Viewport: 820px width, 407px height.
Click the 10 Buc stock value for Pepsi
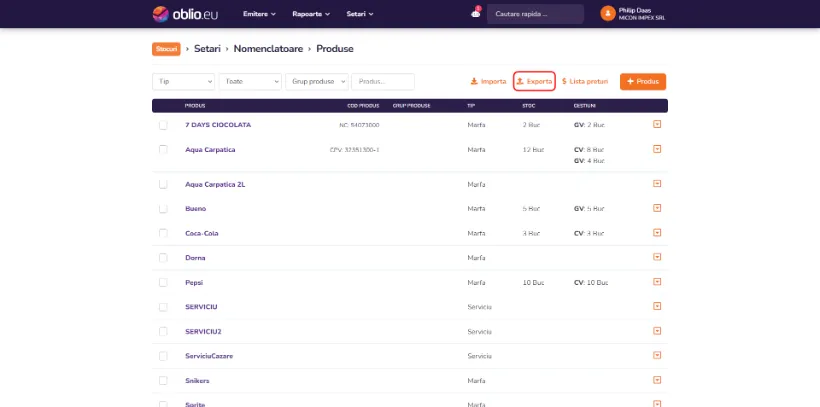pyautogui.click(x=533, y=282)
